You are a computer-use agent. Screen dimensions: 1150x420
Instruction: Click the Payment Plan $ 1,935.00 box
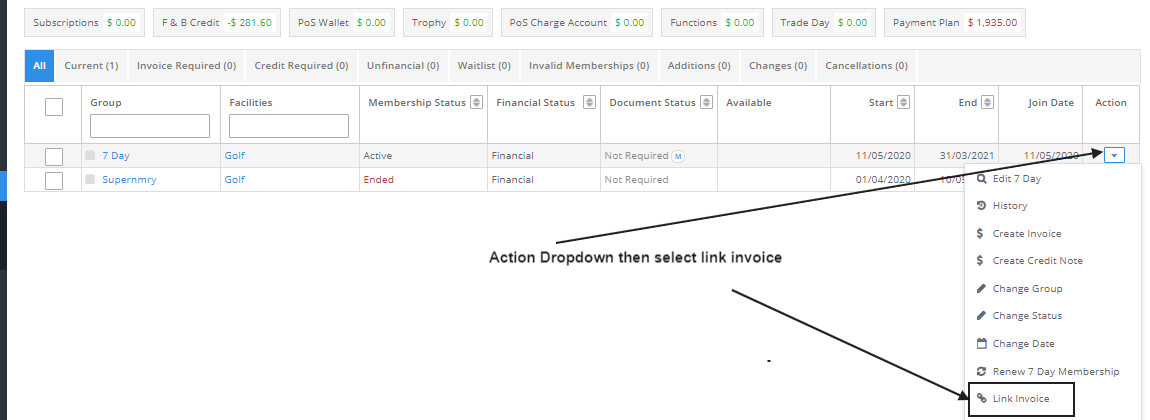click(955, 23)
